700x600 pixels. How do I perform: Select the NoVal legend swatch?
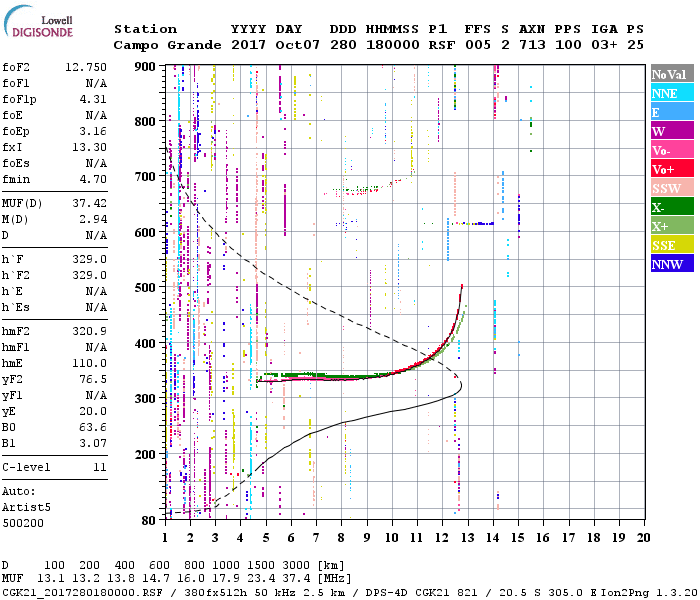point(671,74)
